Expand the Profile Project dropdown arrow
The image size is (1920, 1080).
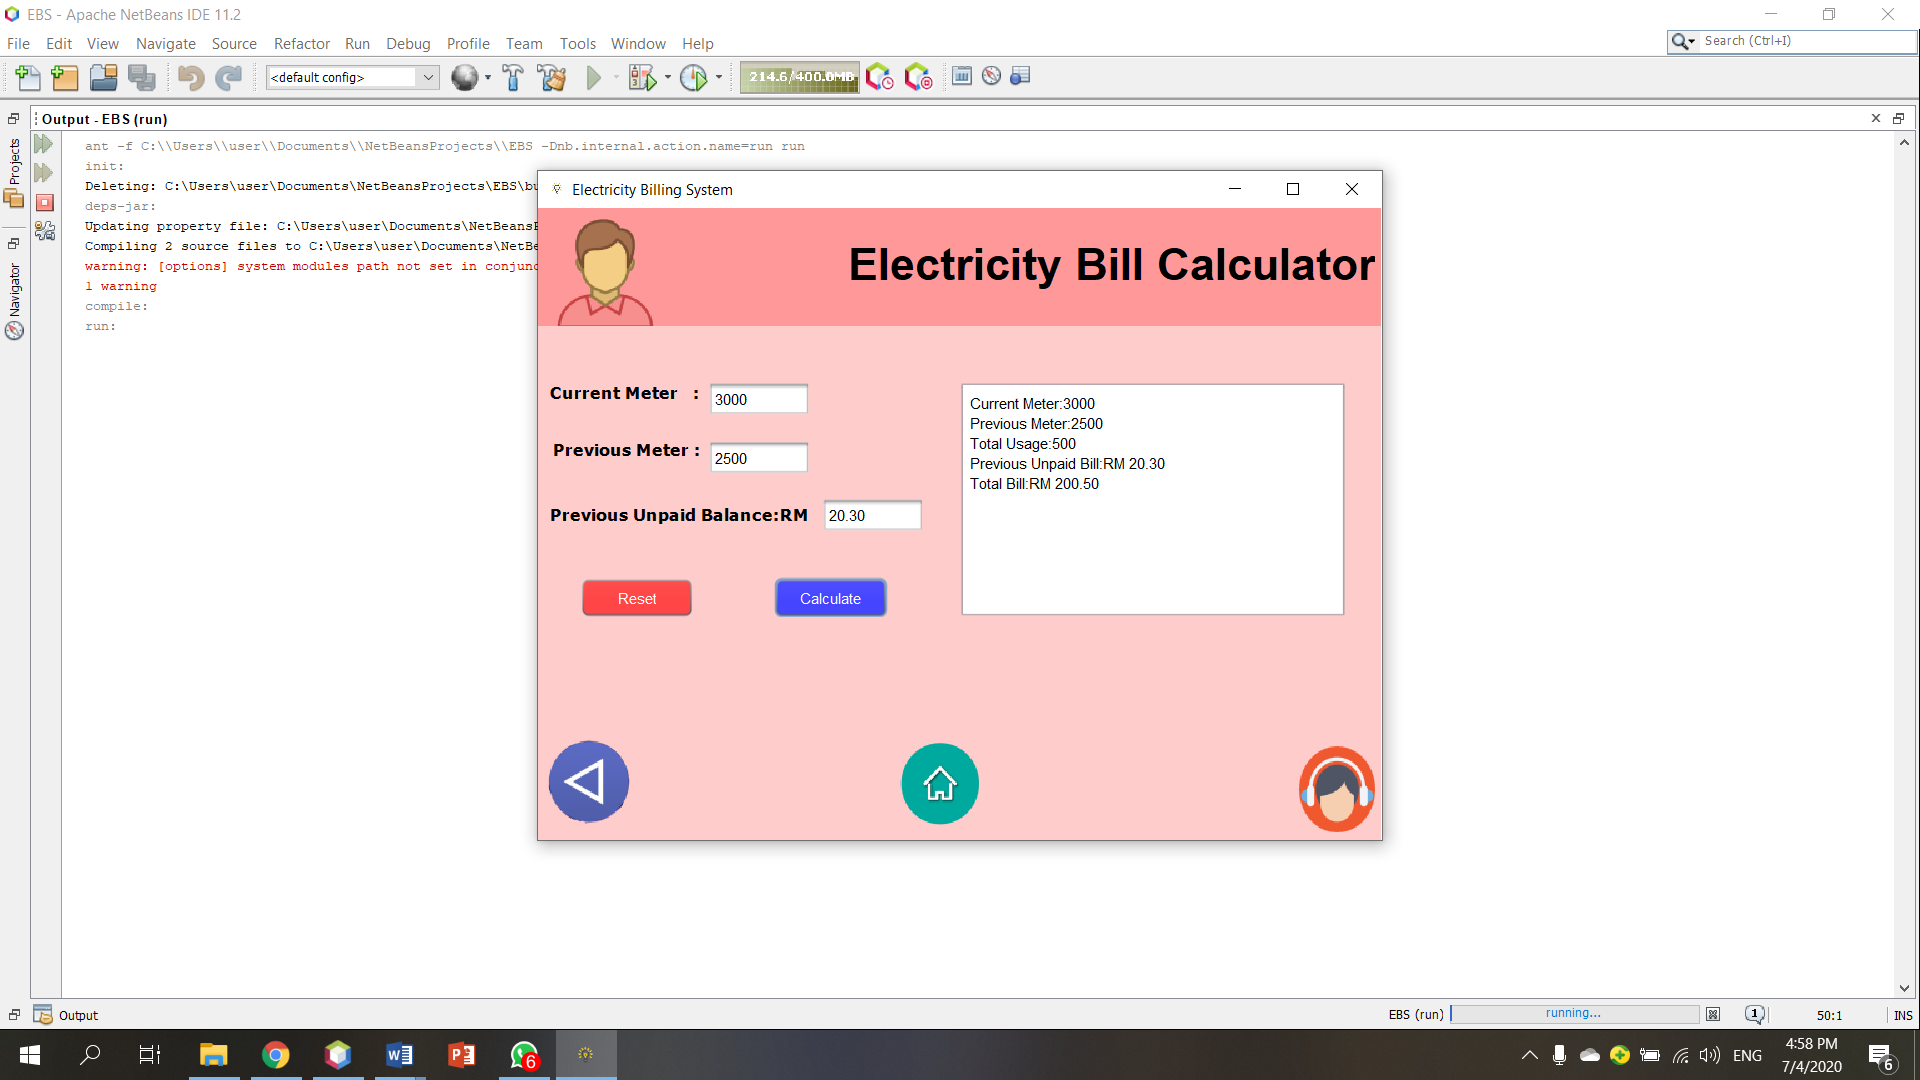coord(719,77)
